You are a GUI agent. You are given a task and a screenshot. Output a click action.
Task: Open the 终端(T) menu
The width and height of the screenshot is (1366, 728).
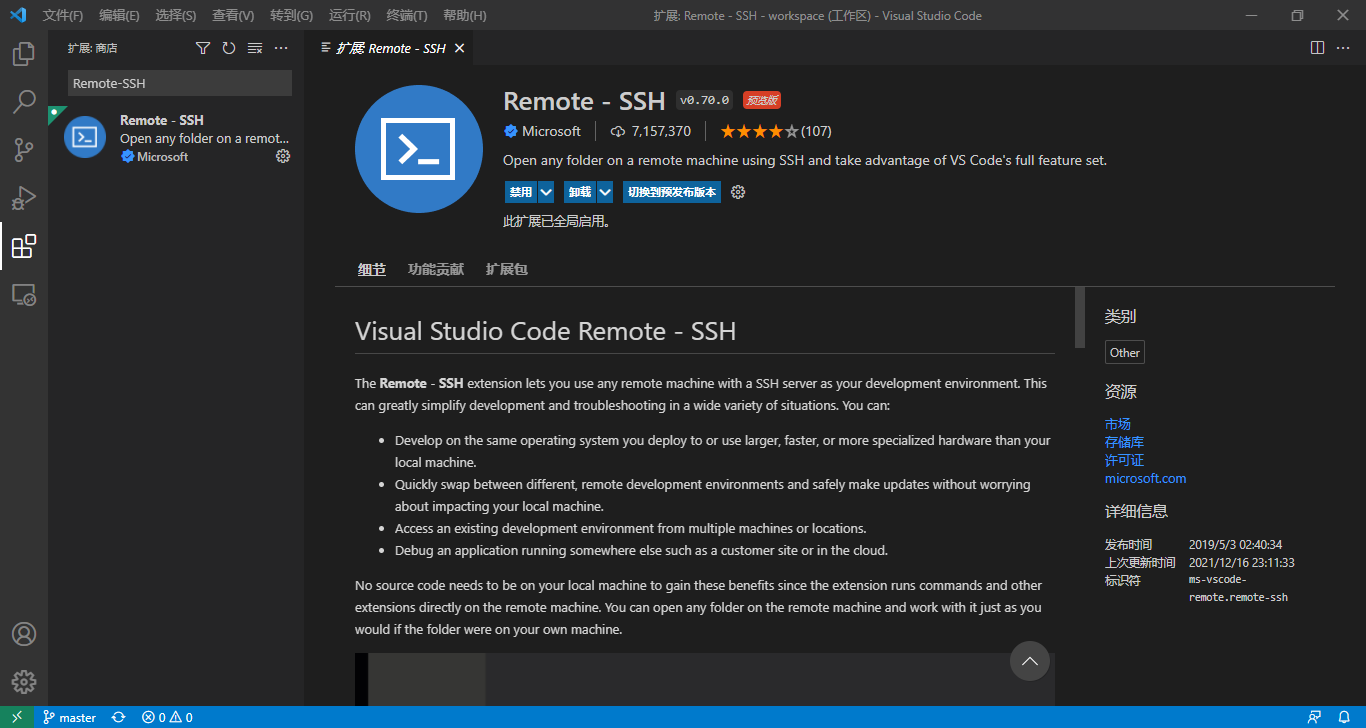pyautogui.click(x=406, y=15)
